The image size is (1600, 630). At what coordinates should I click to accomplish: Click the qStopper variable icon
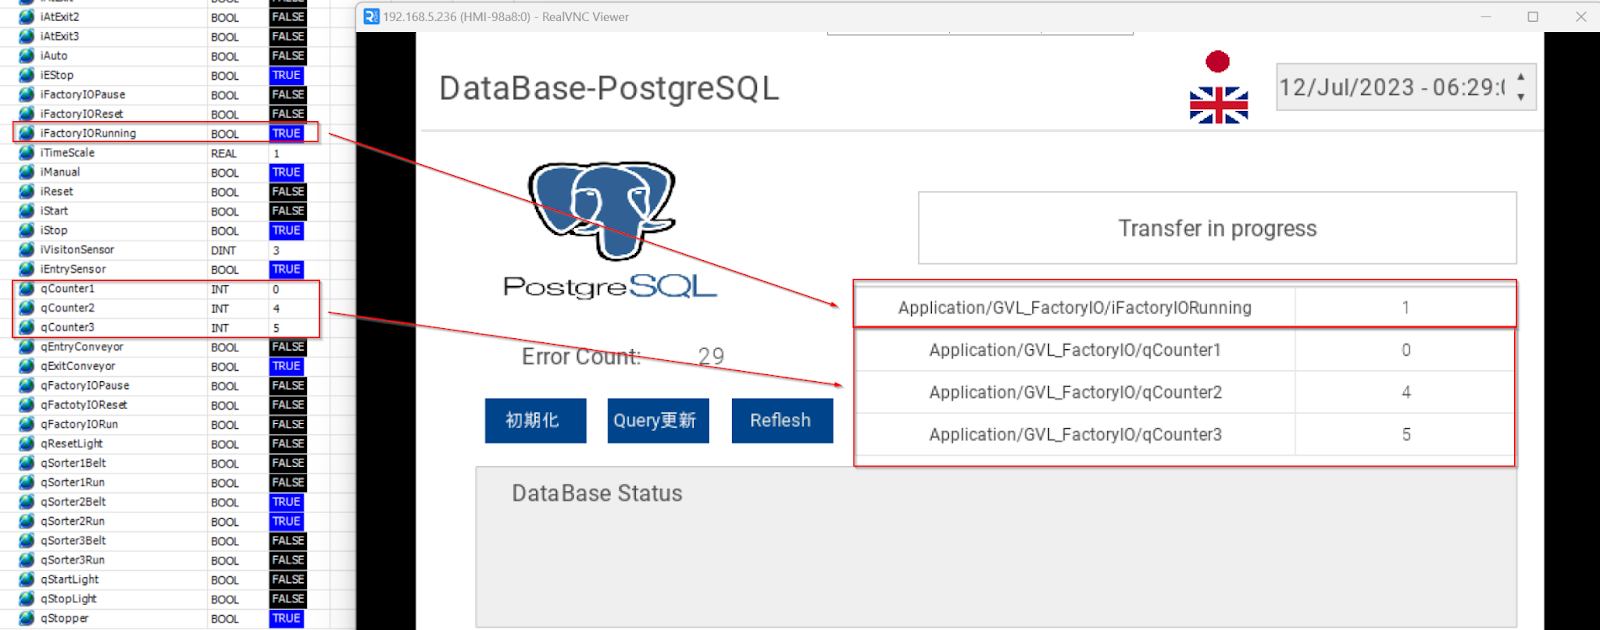coord(27,618)
